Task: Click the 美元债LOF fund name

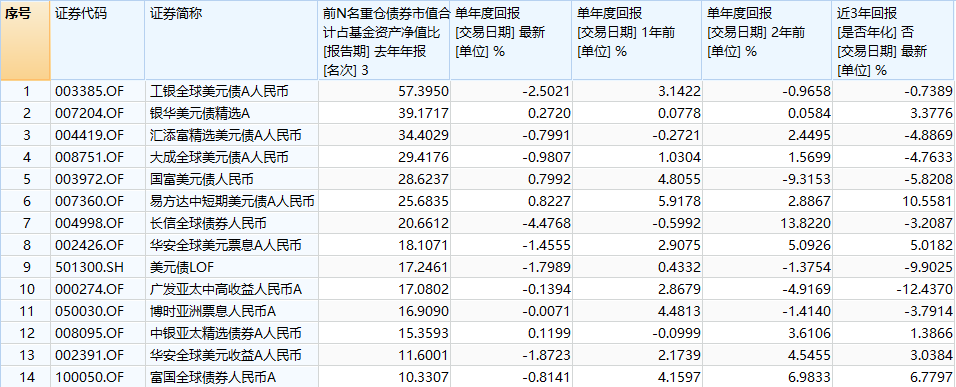Action: (182, 268)
